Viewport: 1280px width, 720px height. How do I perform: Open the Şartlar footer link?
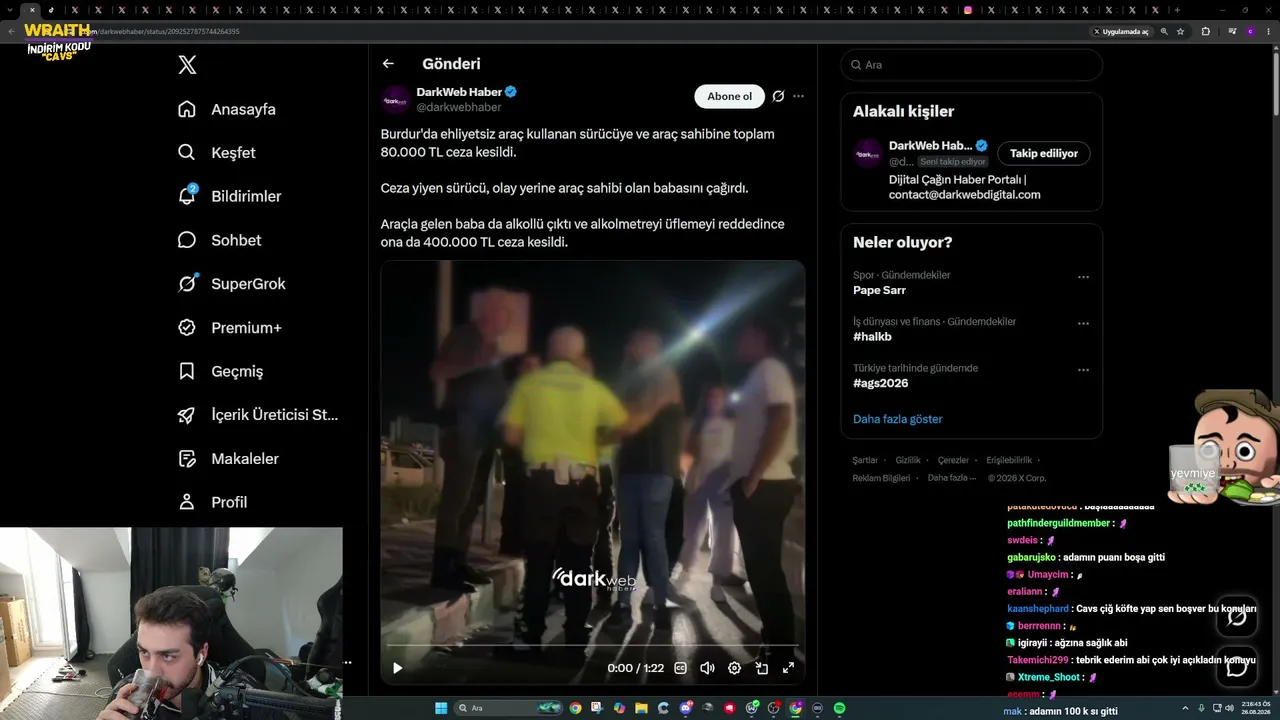[865, 460]
